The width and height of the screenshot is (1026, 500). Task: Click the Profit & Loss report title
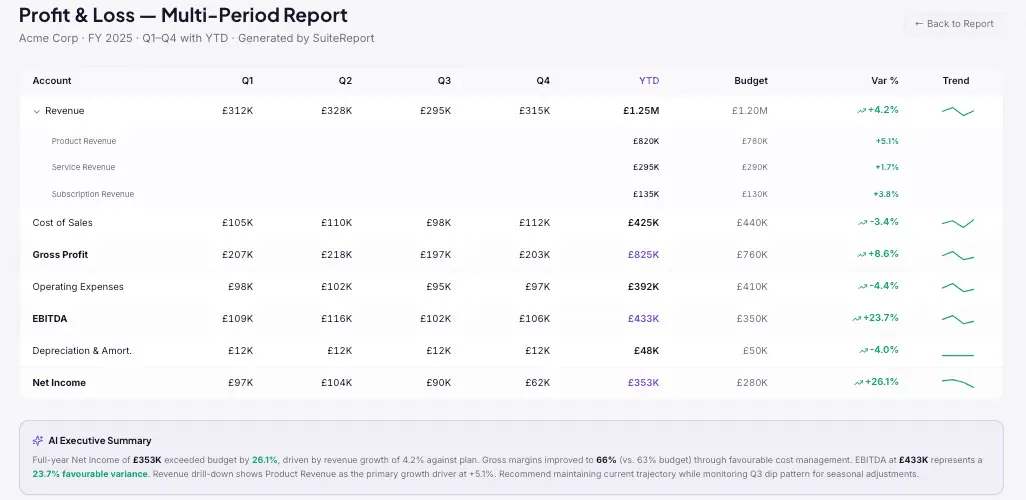[x=183, y=15]
